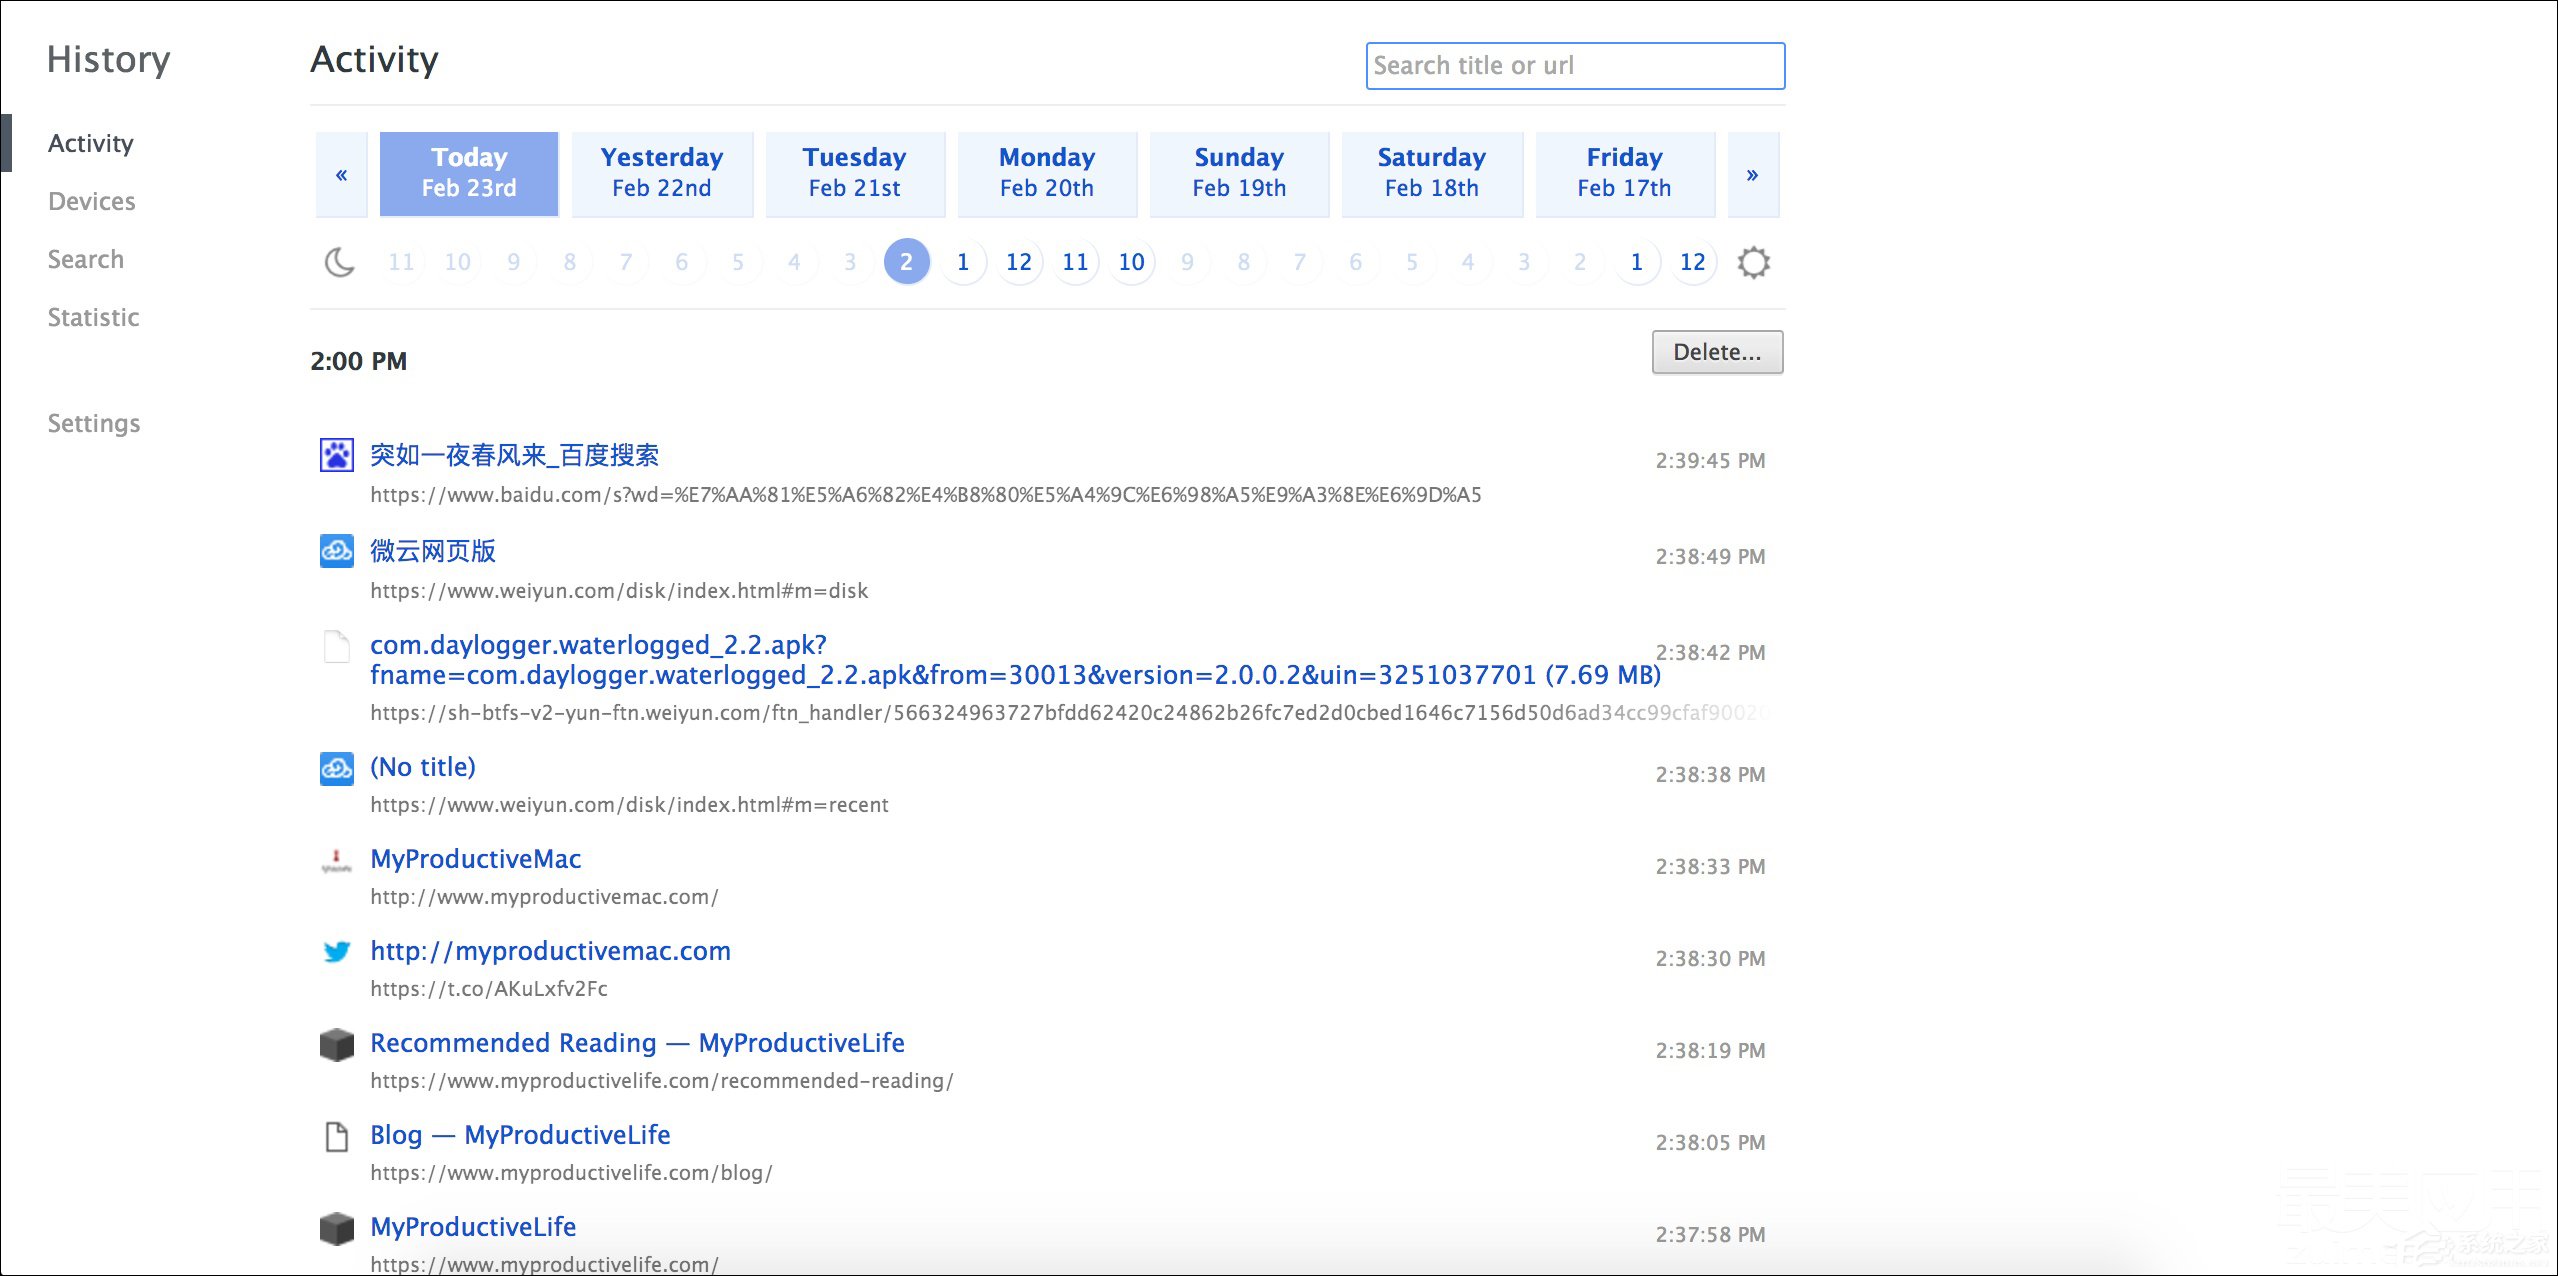Viewport: 2558px width, 1276px height.
Task: Open the MyProductiveMac history link
Action: click(475, 859)
